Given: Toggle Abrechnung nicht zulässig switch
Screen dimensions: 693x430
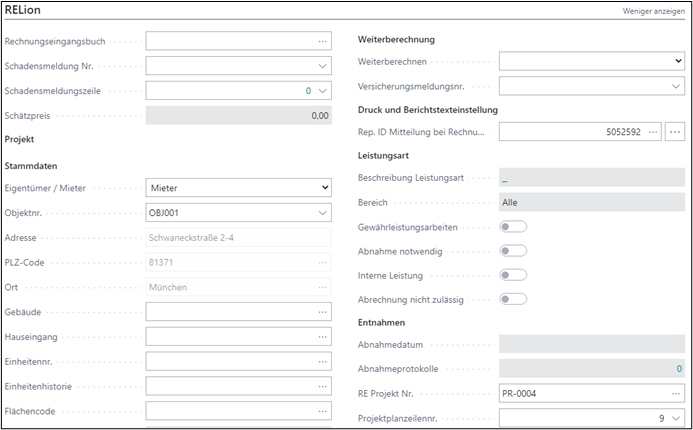Looking at the screenshot, I should click(513, 299).
